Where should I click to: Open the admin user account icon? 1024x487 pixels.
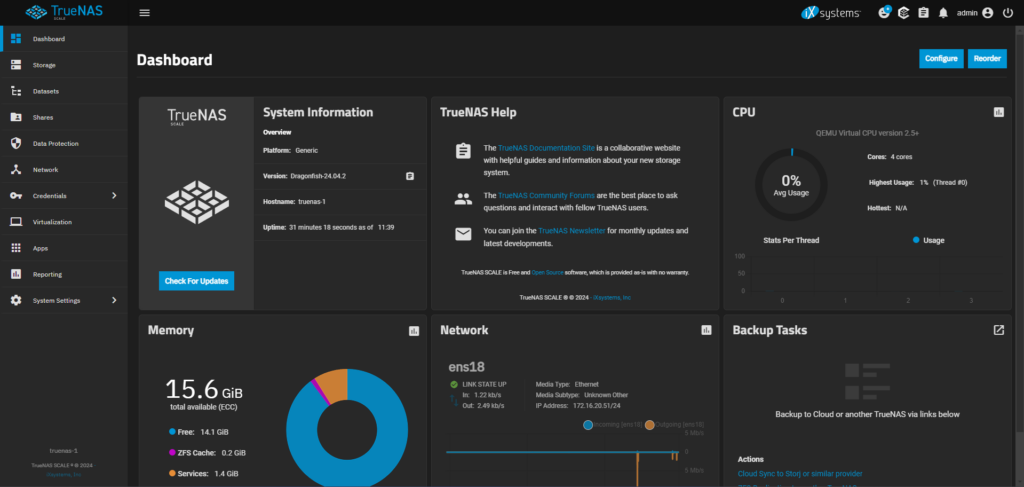[987, 12]
